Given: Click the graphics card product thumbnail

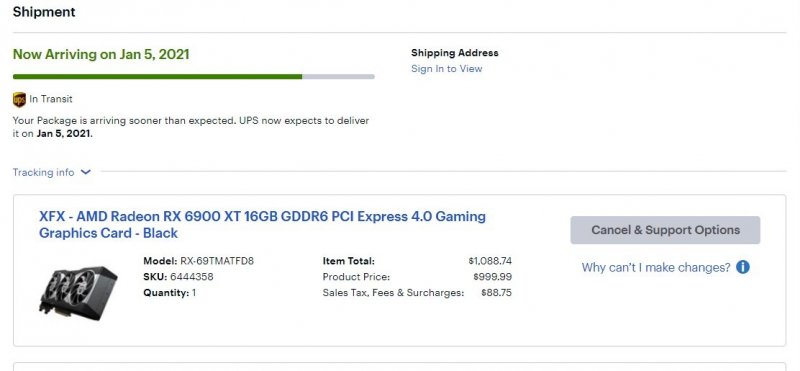Looking at the screenshot, I should pos(78,292).
